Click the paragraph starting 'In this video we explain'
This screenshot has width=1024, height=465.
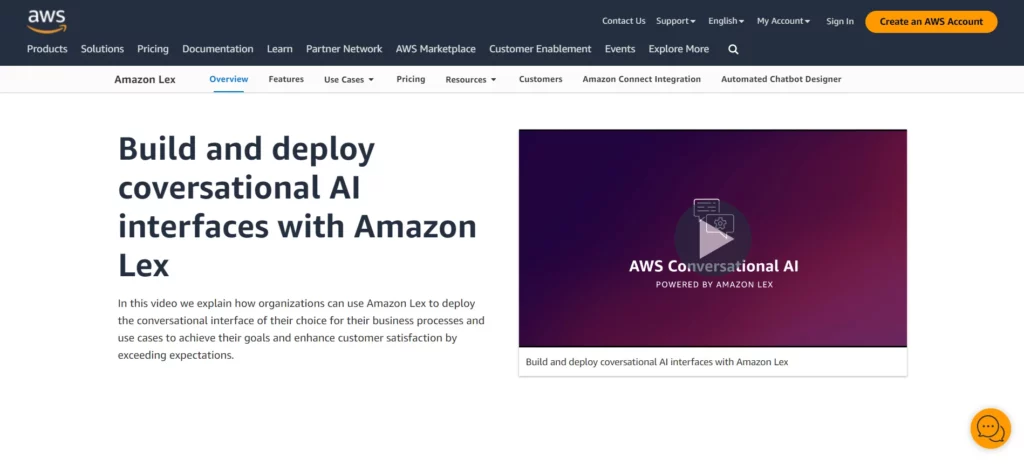click(x=301, y=330)
